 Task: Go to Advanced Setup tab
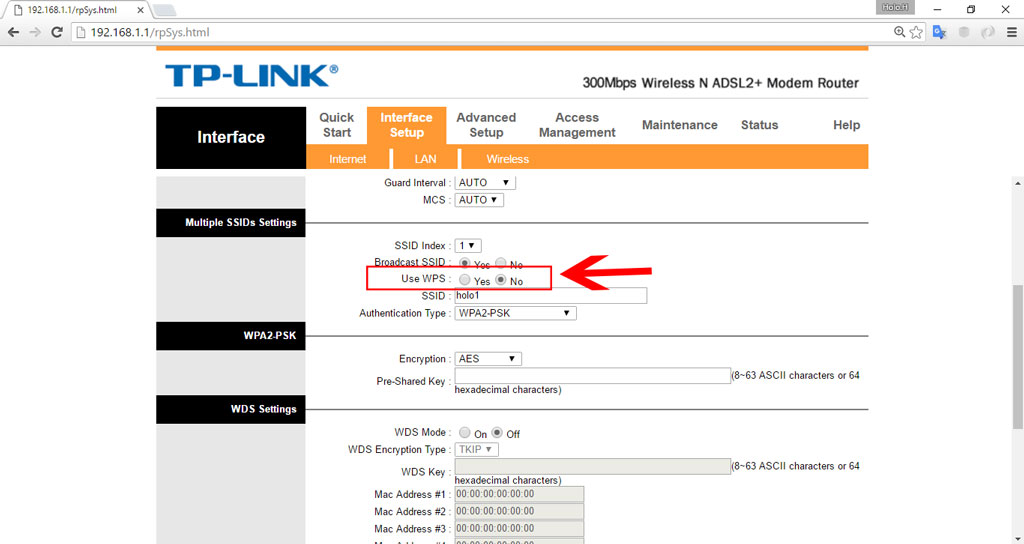pos(486,125)
